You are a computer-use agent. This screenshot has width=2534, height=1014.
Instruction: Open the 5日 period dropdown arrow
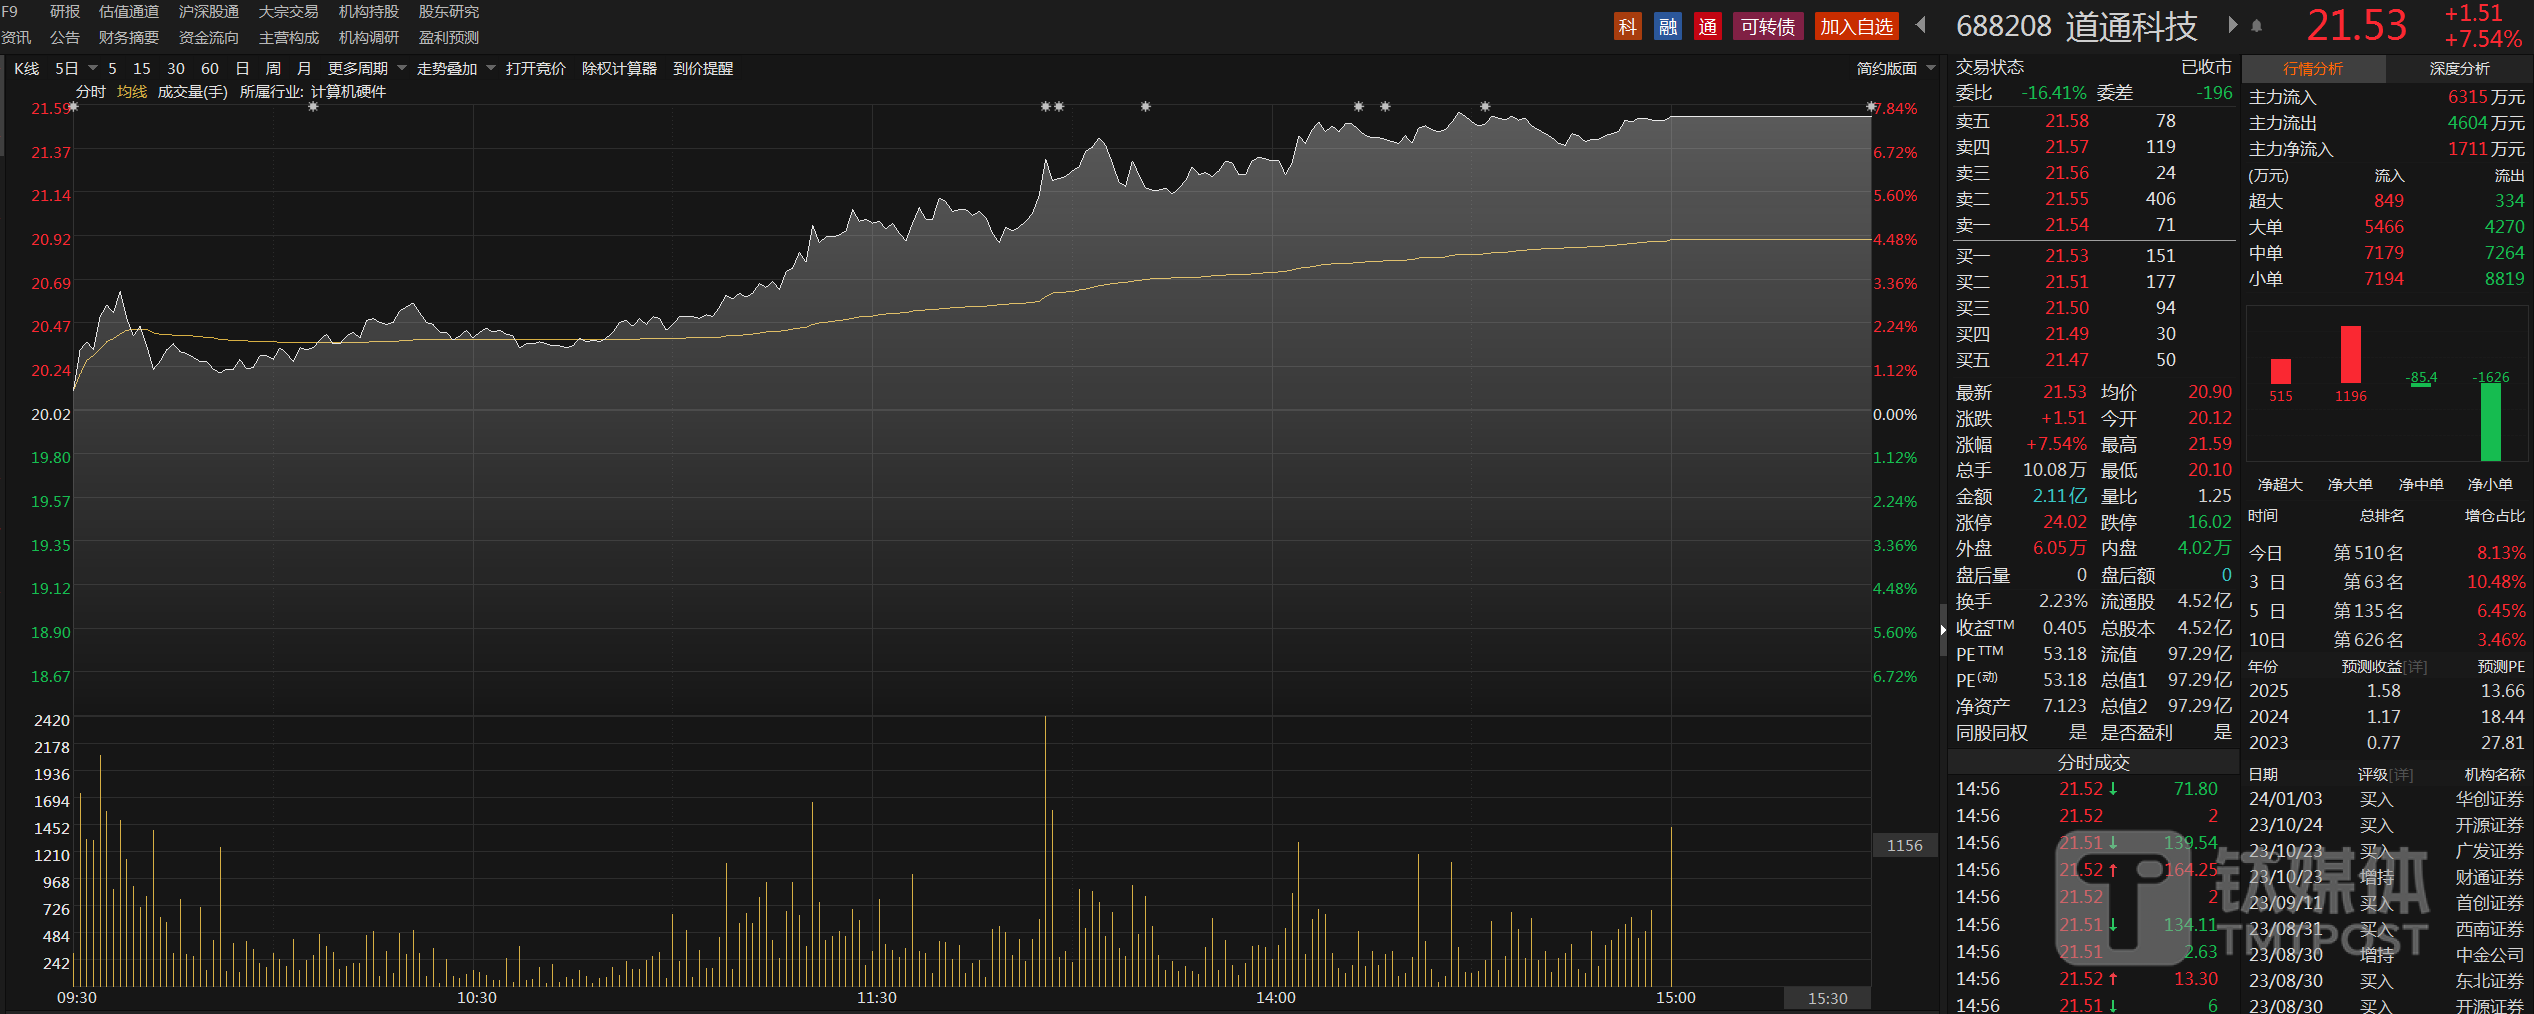click(x=93, y=68)
